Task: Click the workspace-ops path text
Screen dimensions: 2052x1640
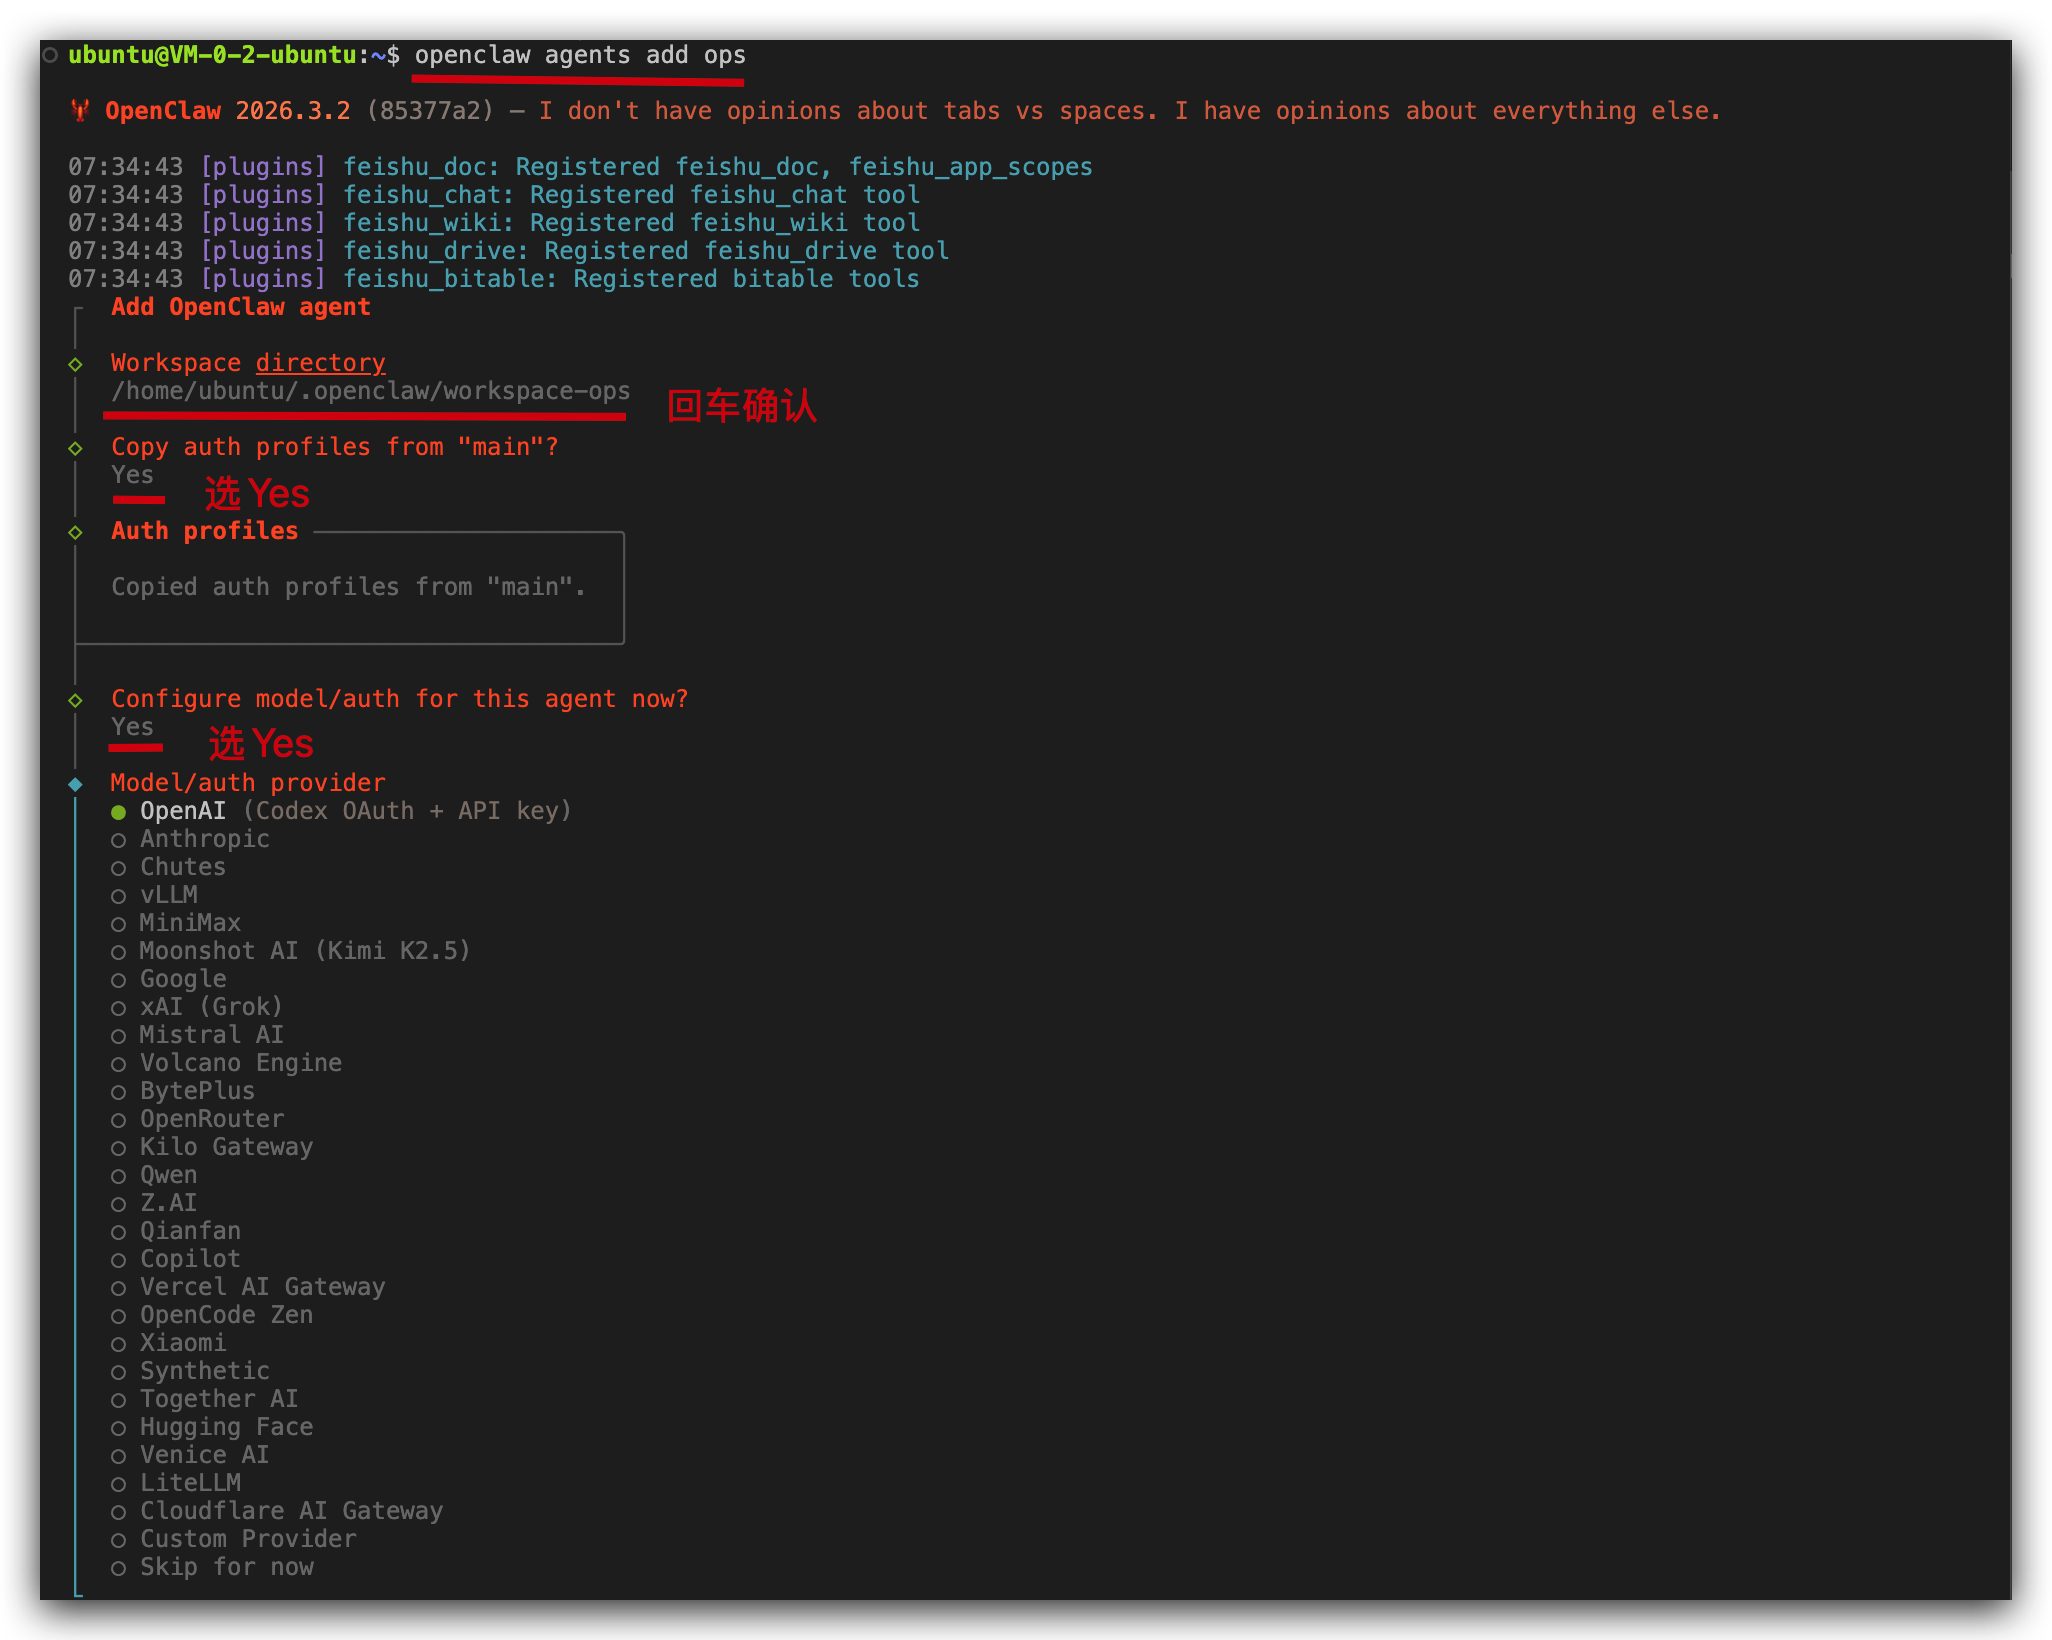Action: click(370, 391)
